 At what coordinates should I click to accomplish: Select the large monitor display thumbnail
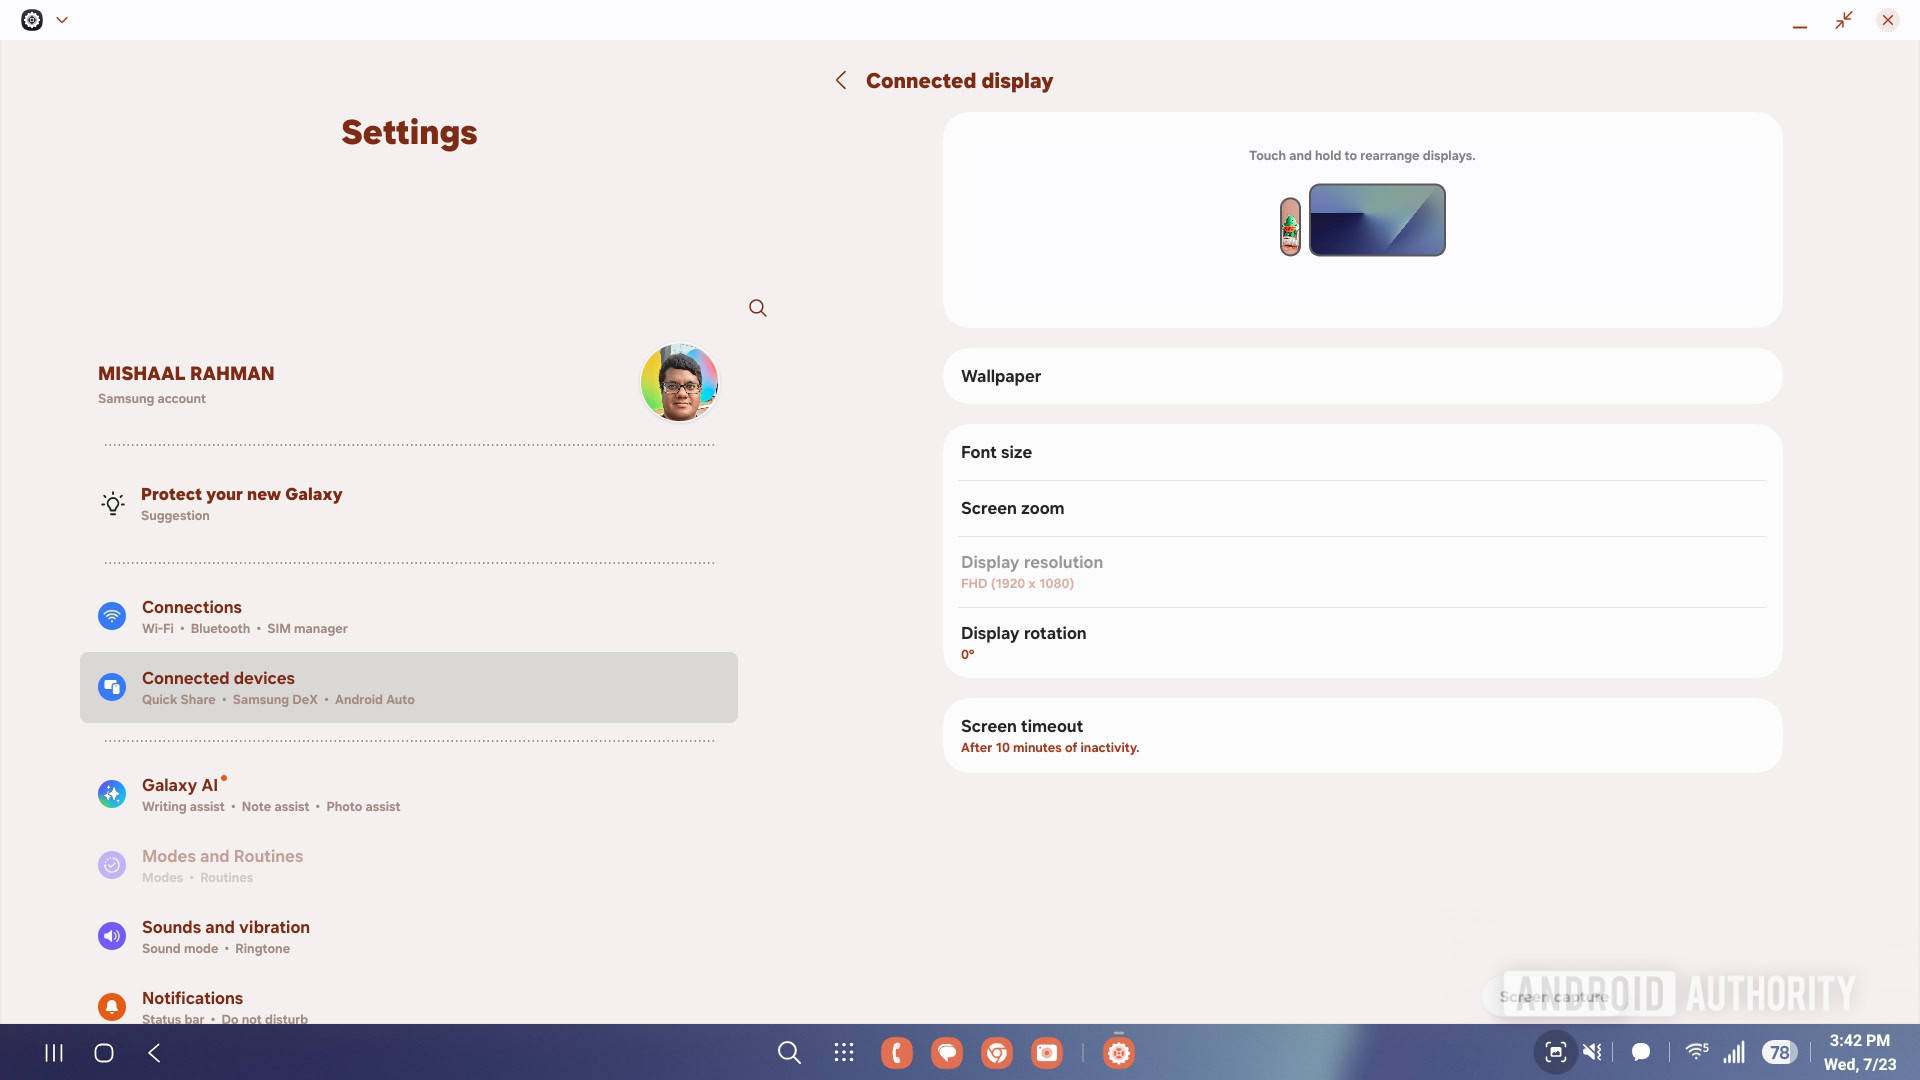(x=1377, y=220)
